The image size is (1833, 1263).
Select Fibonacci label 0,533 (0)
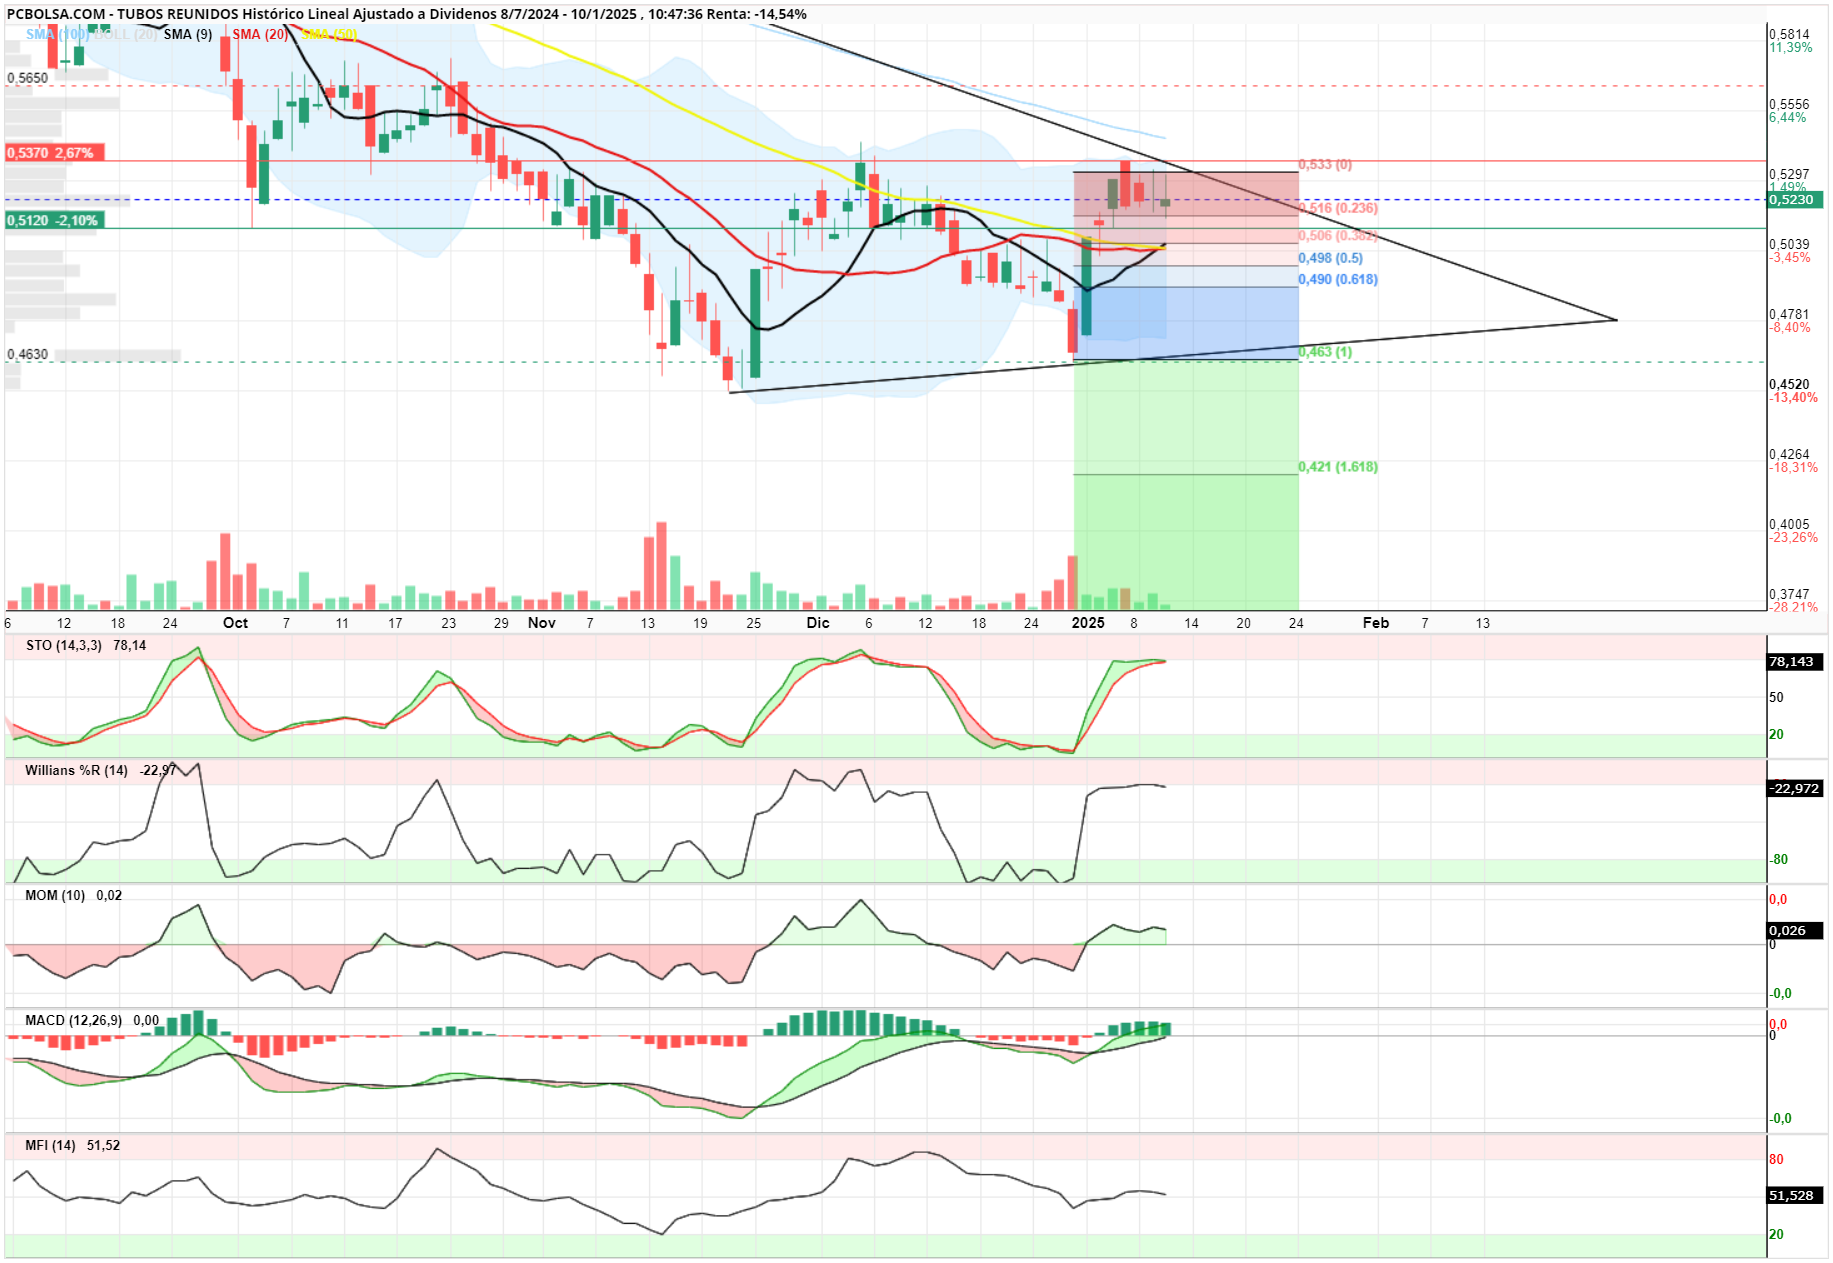pyautogui.click(x=1325, y=164)
